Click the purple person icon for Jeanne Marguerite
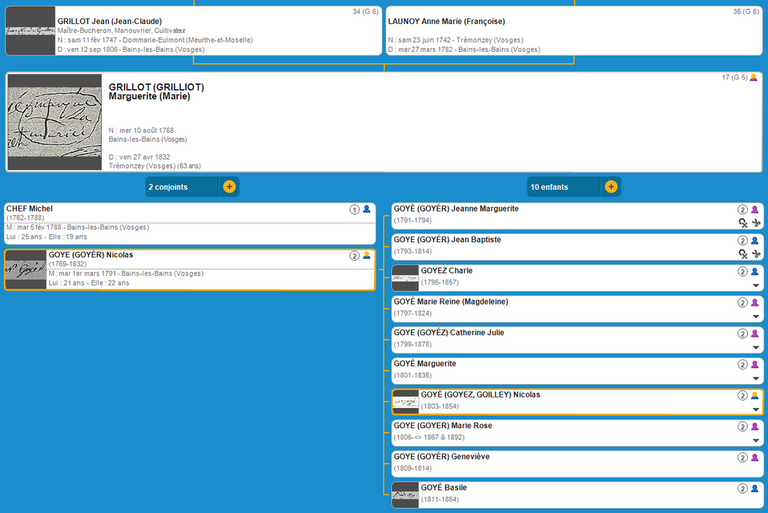Image resolution: width=768 pixels, height=513 pixels. [x=755, y=209]
